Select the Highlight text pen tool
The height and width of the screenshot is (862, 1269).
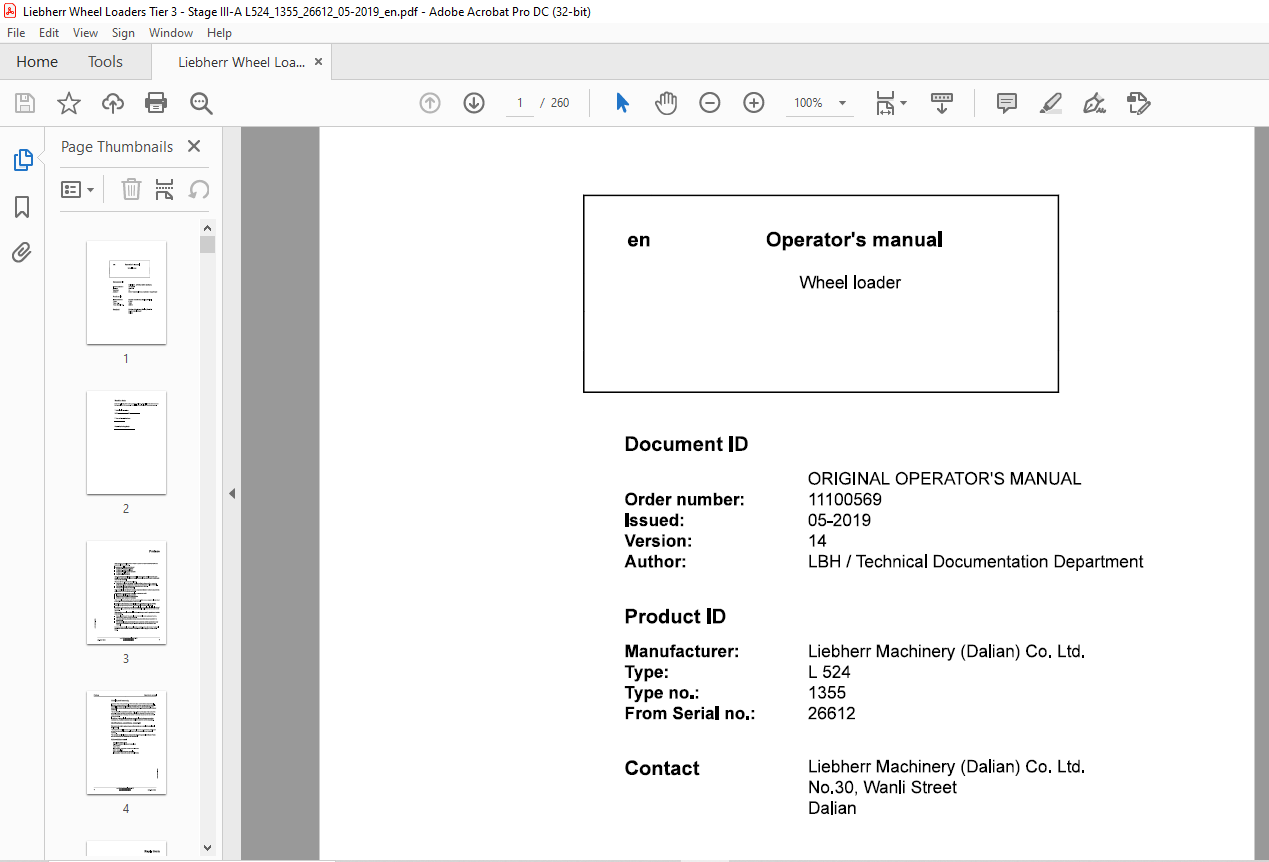[x=1050, y=103]
